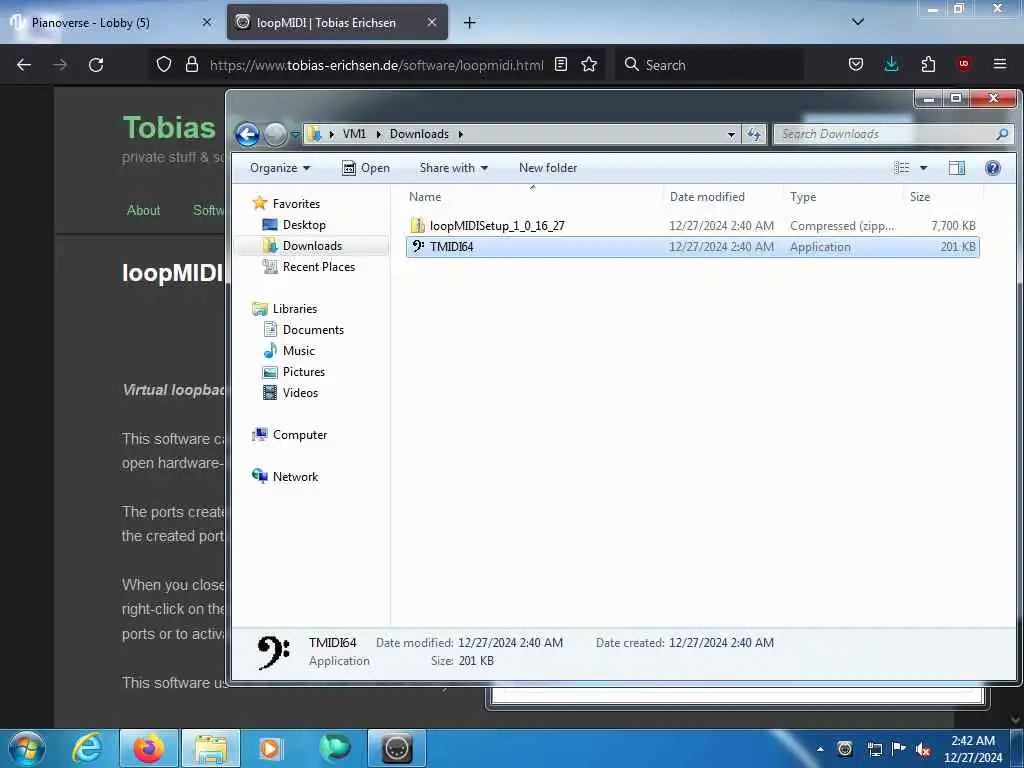The height and width of the screenshot is (768, 1024).
Task: Expand arrow after Downloads breadcrumb
Action: click(460, 134)
